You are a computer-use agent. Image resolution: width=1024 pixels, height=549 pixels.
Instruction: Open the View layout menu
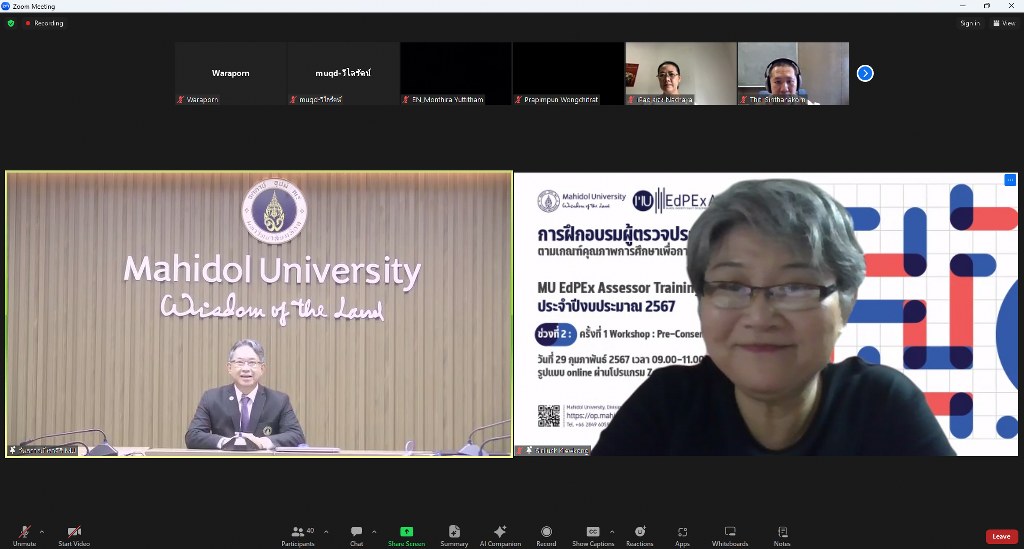(x=1004, y=23)
